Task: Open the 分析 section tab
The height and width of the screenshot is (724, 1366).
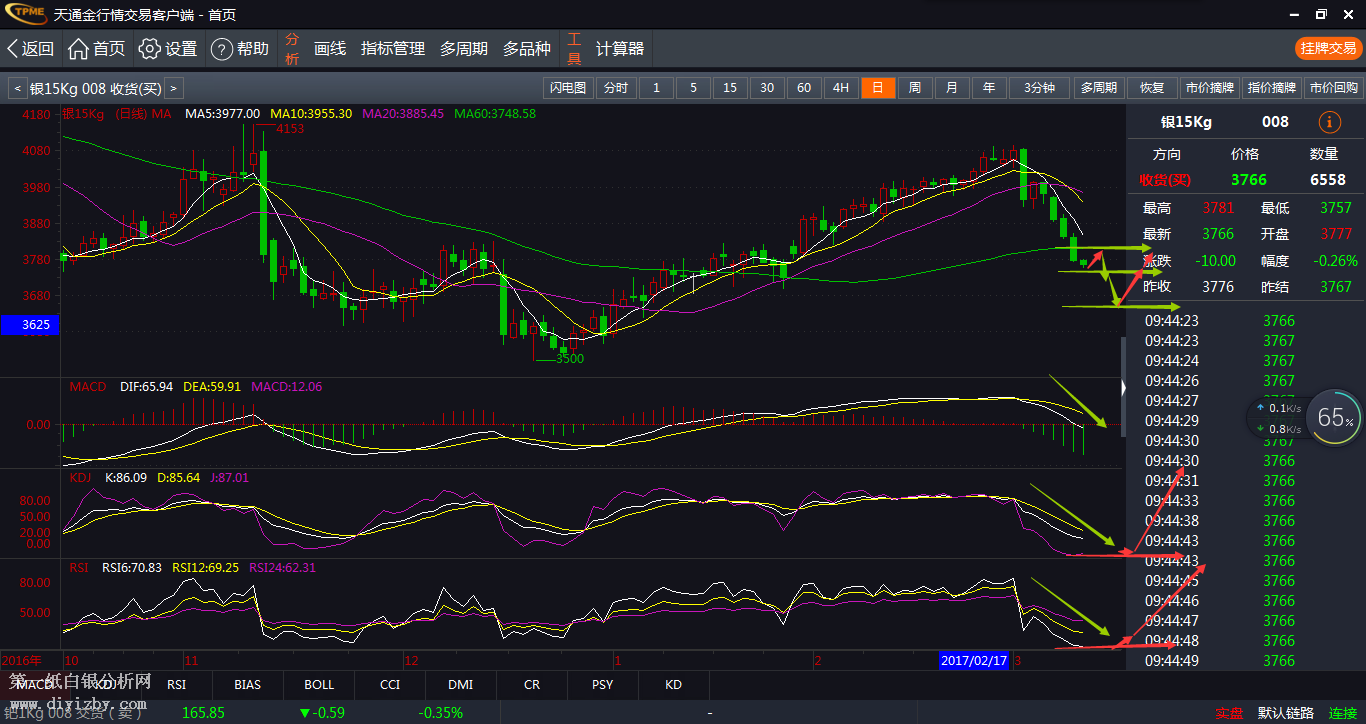Action: pyautogui.click(x=292, y=49)
